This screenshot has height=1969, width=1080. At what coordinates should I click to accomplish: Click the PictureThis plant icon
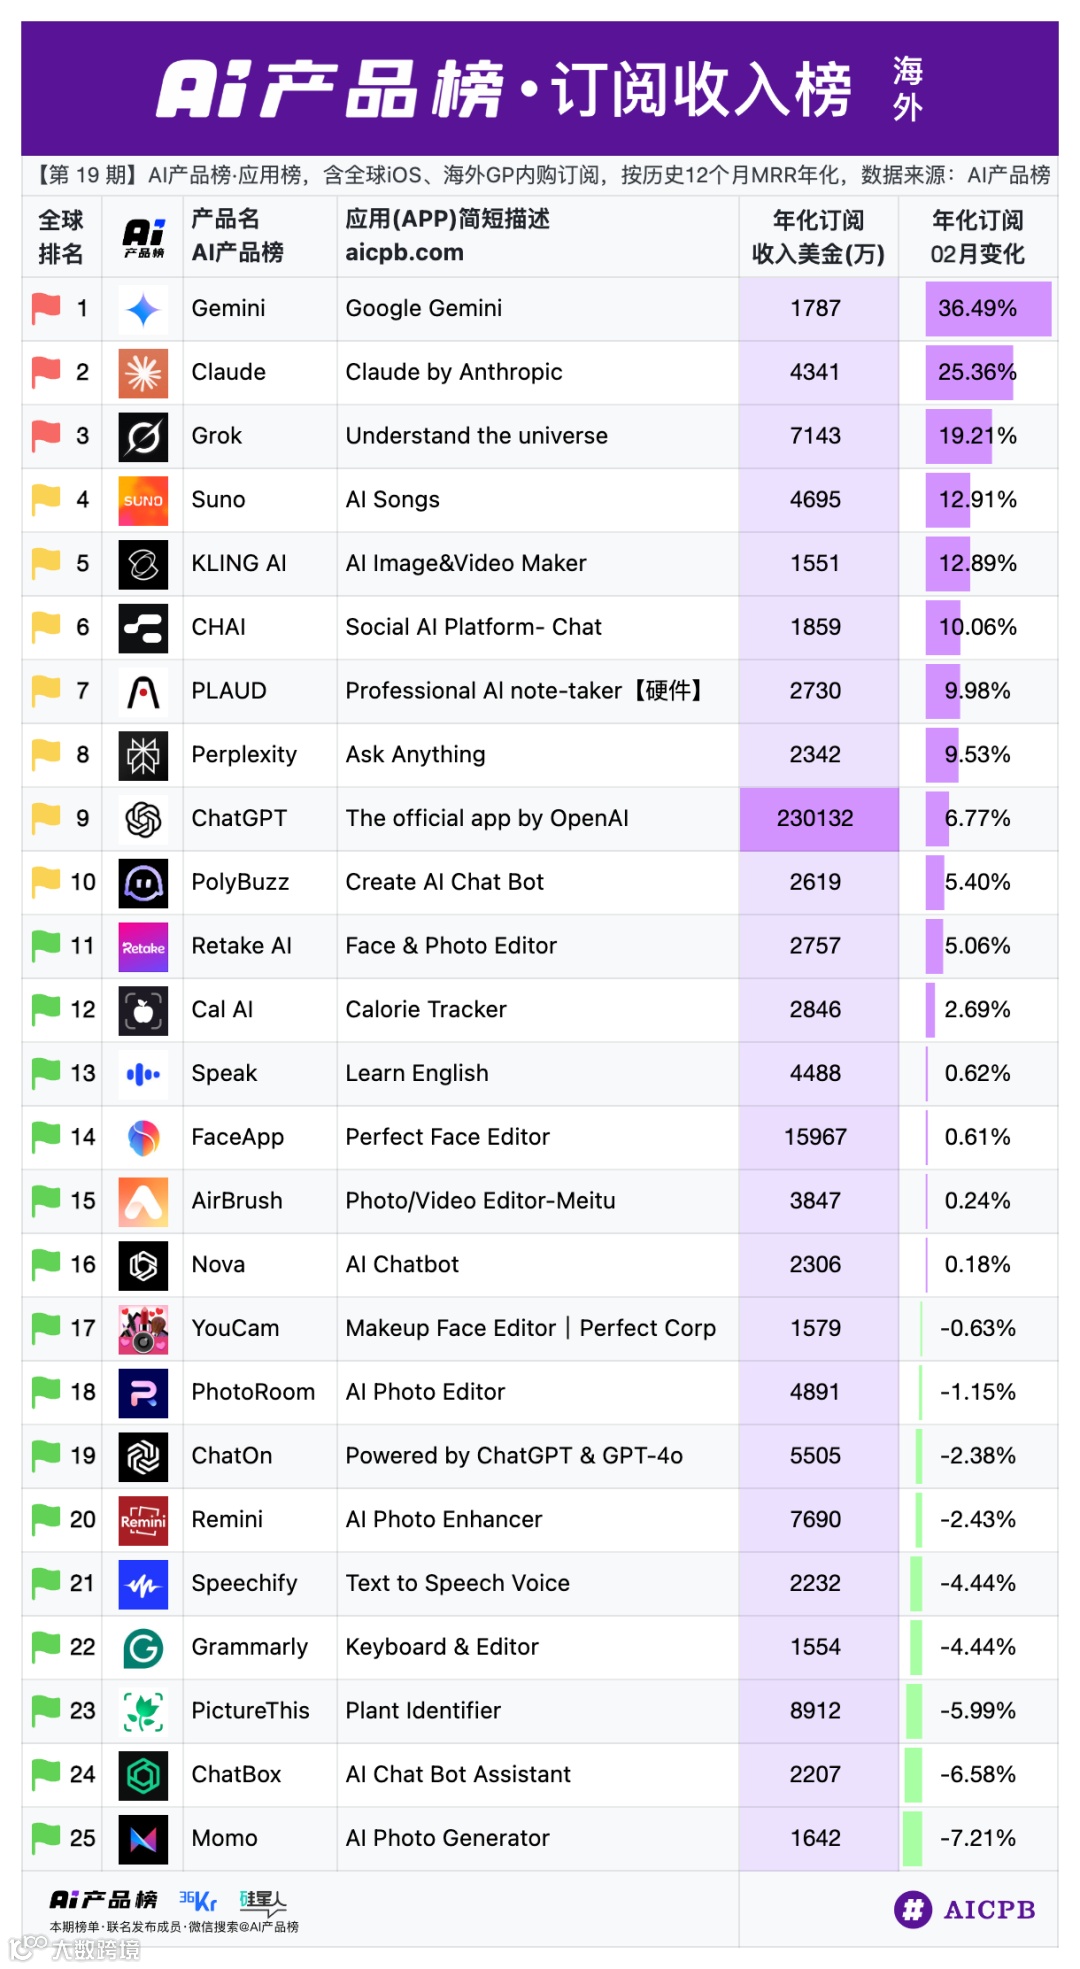tap(143, 1712)
